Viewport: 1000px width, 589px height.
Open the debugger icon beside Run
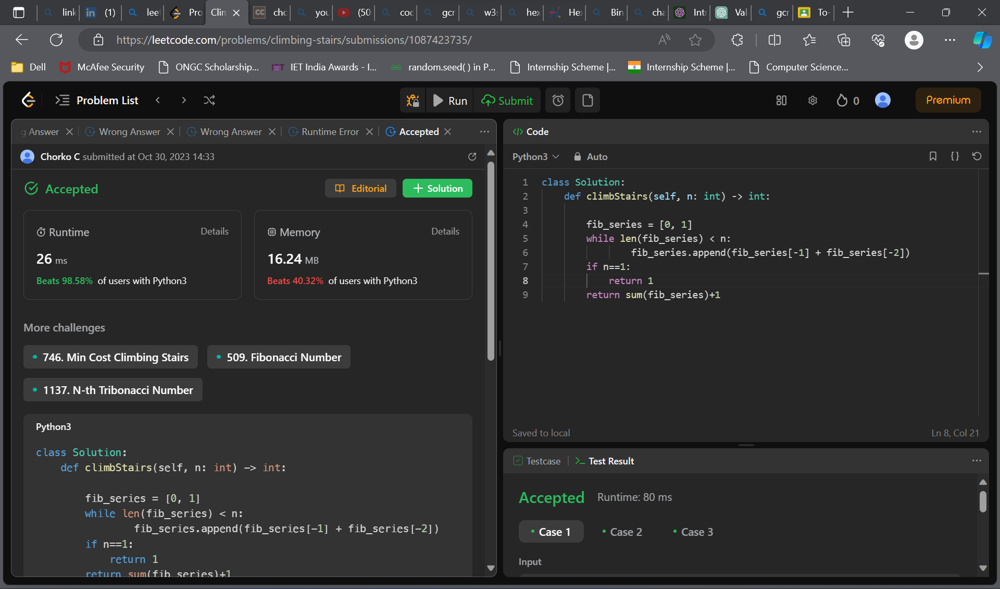tap(412, 100)
